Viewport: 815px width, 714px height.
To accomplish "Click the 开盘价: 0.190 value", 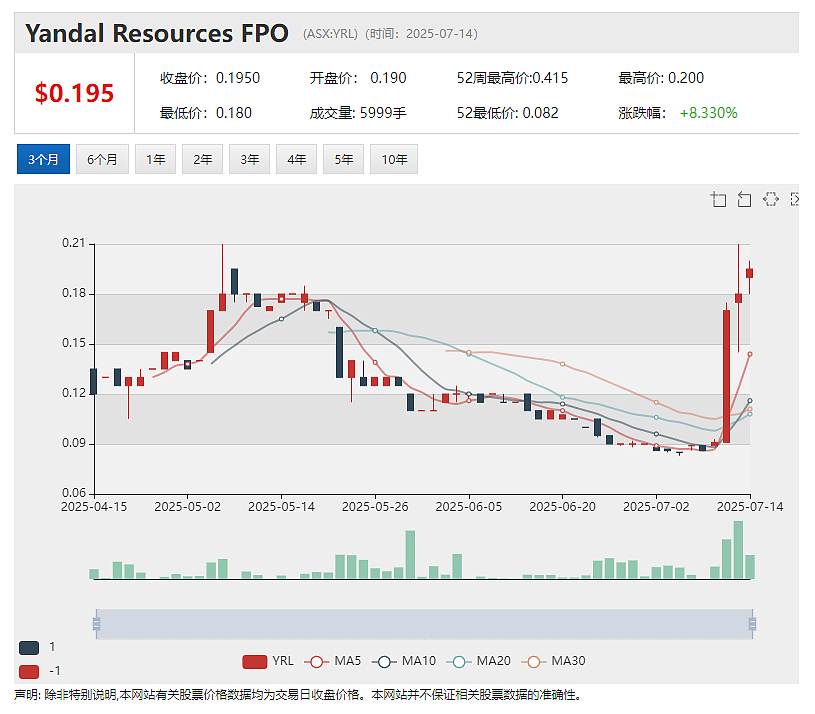I will [358, 78].
